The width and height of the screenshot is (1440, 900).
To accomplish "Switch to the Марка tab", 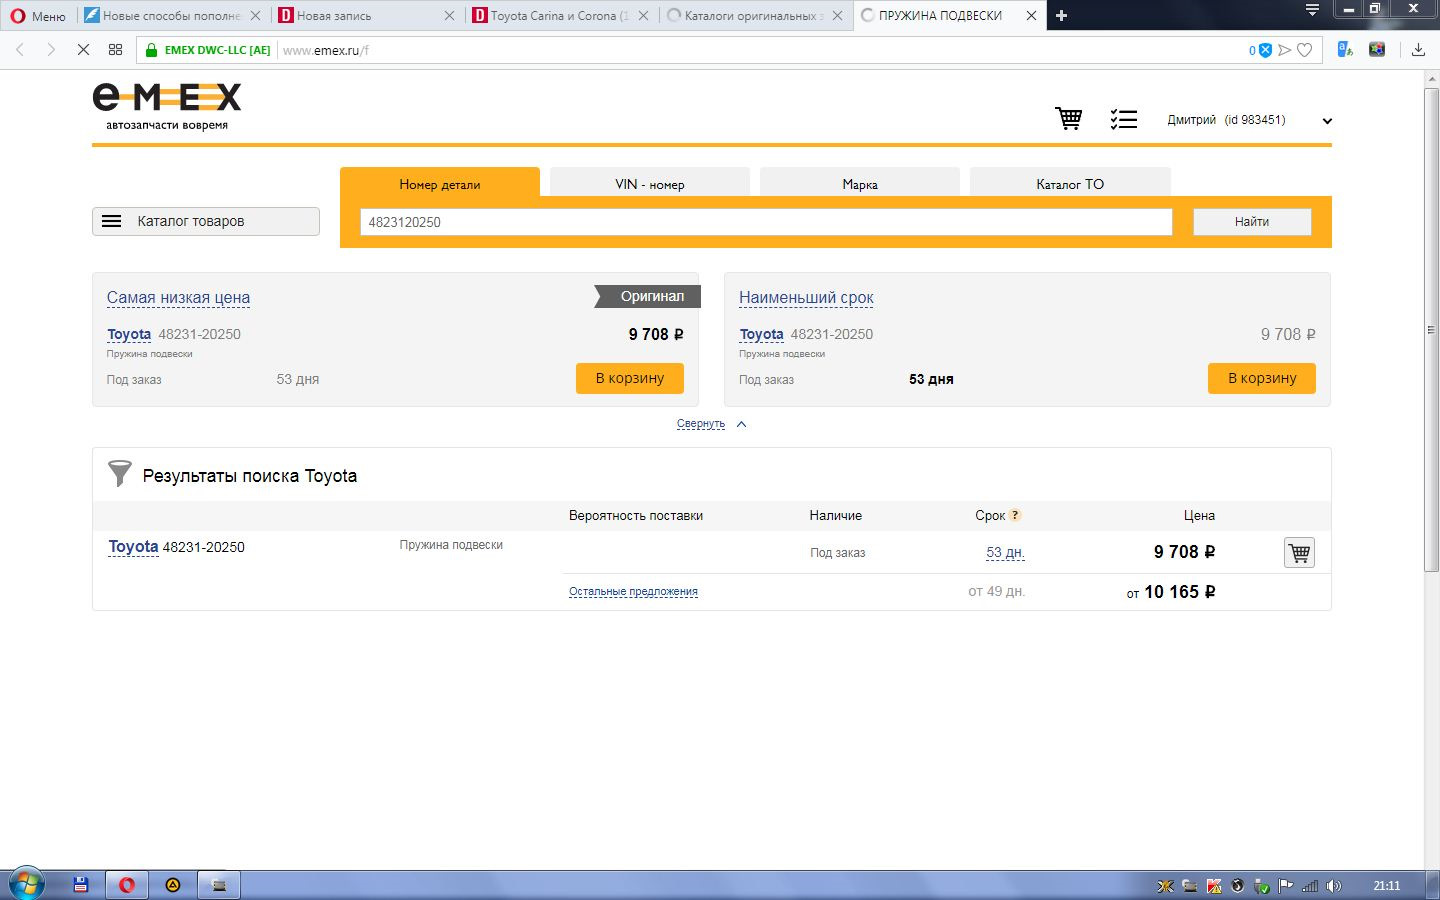I will coord(860,183).
